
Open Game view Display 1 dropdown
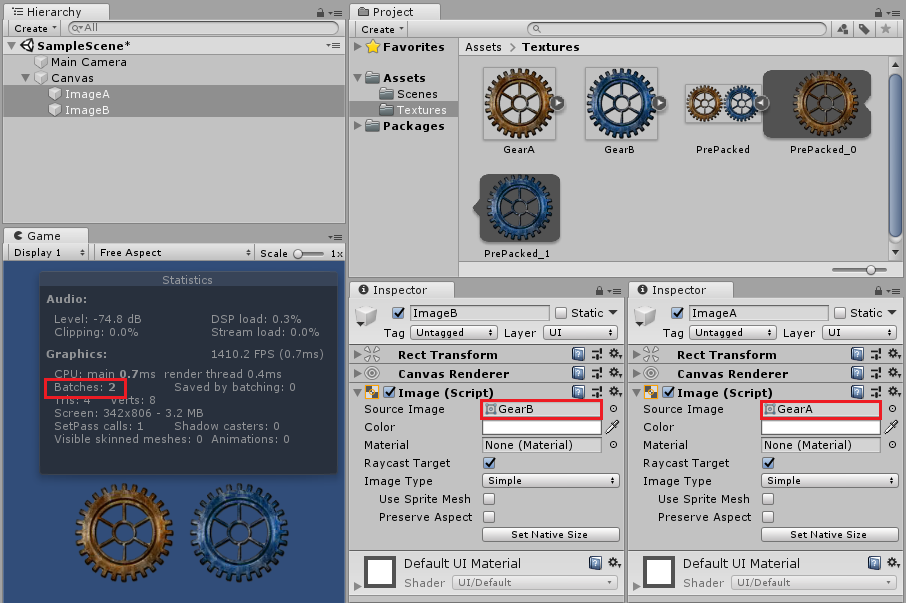pyautogui.click(x=49, y=252)
